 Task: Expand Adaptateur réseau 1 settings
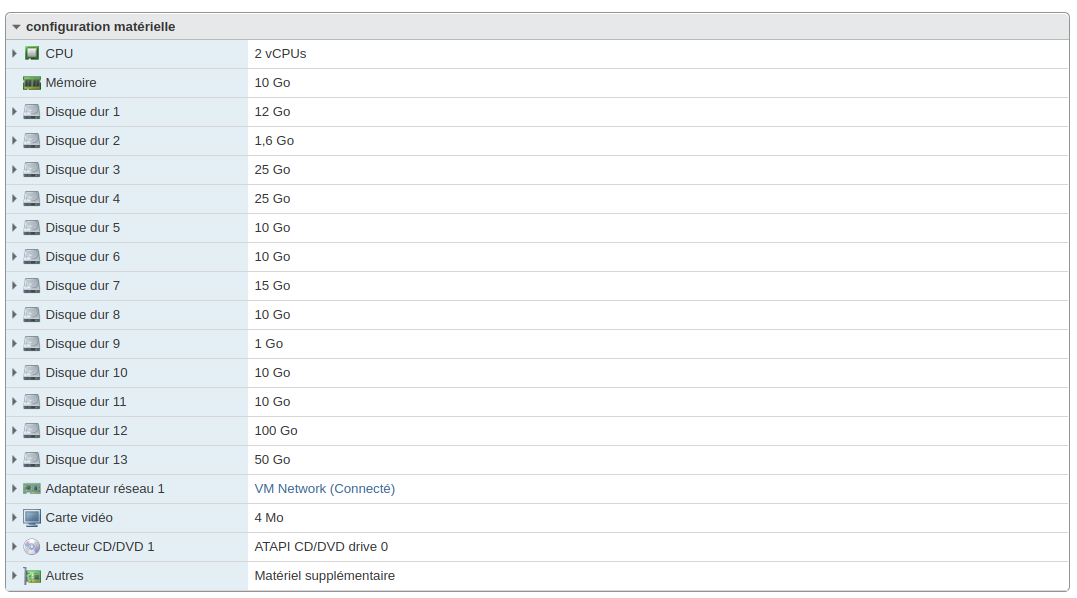click(14, 489)
